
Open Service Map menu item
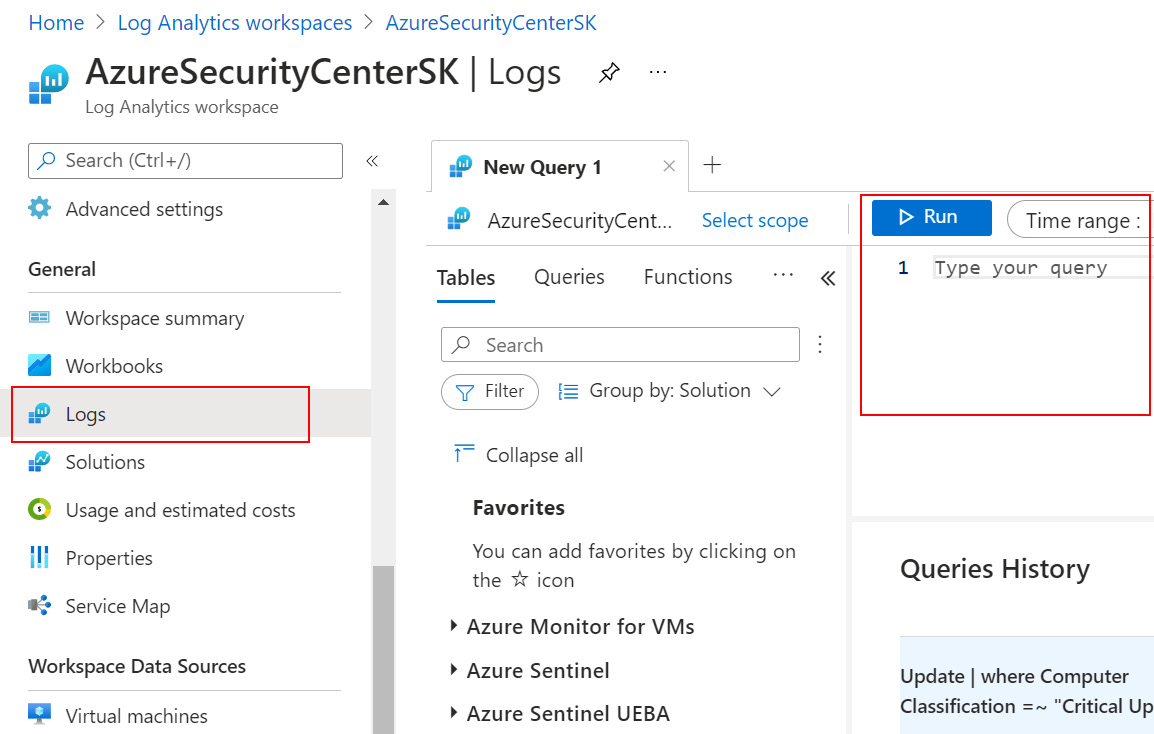click(x=118, y=606)
